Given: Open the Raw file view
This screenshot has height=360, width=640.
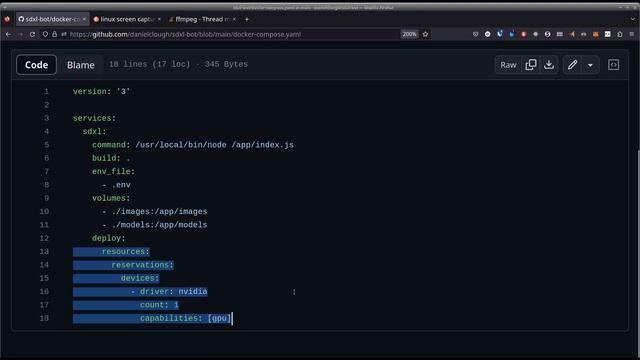Looking at the screenshot, I should [508, 65].
